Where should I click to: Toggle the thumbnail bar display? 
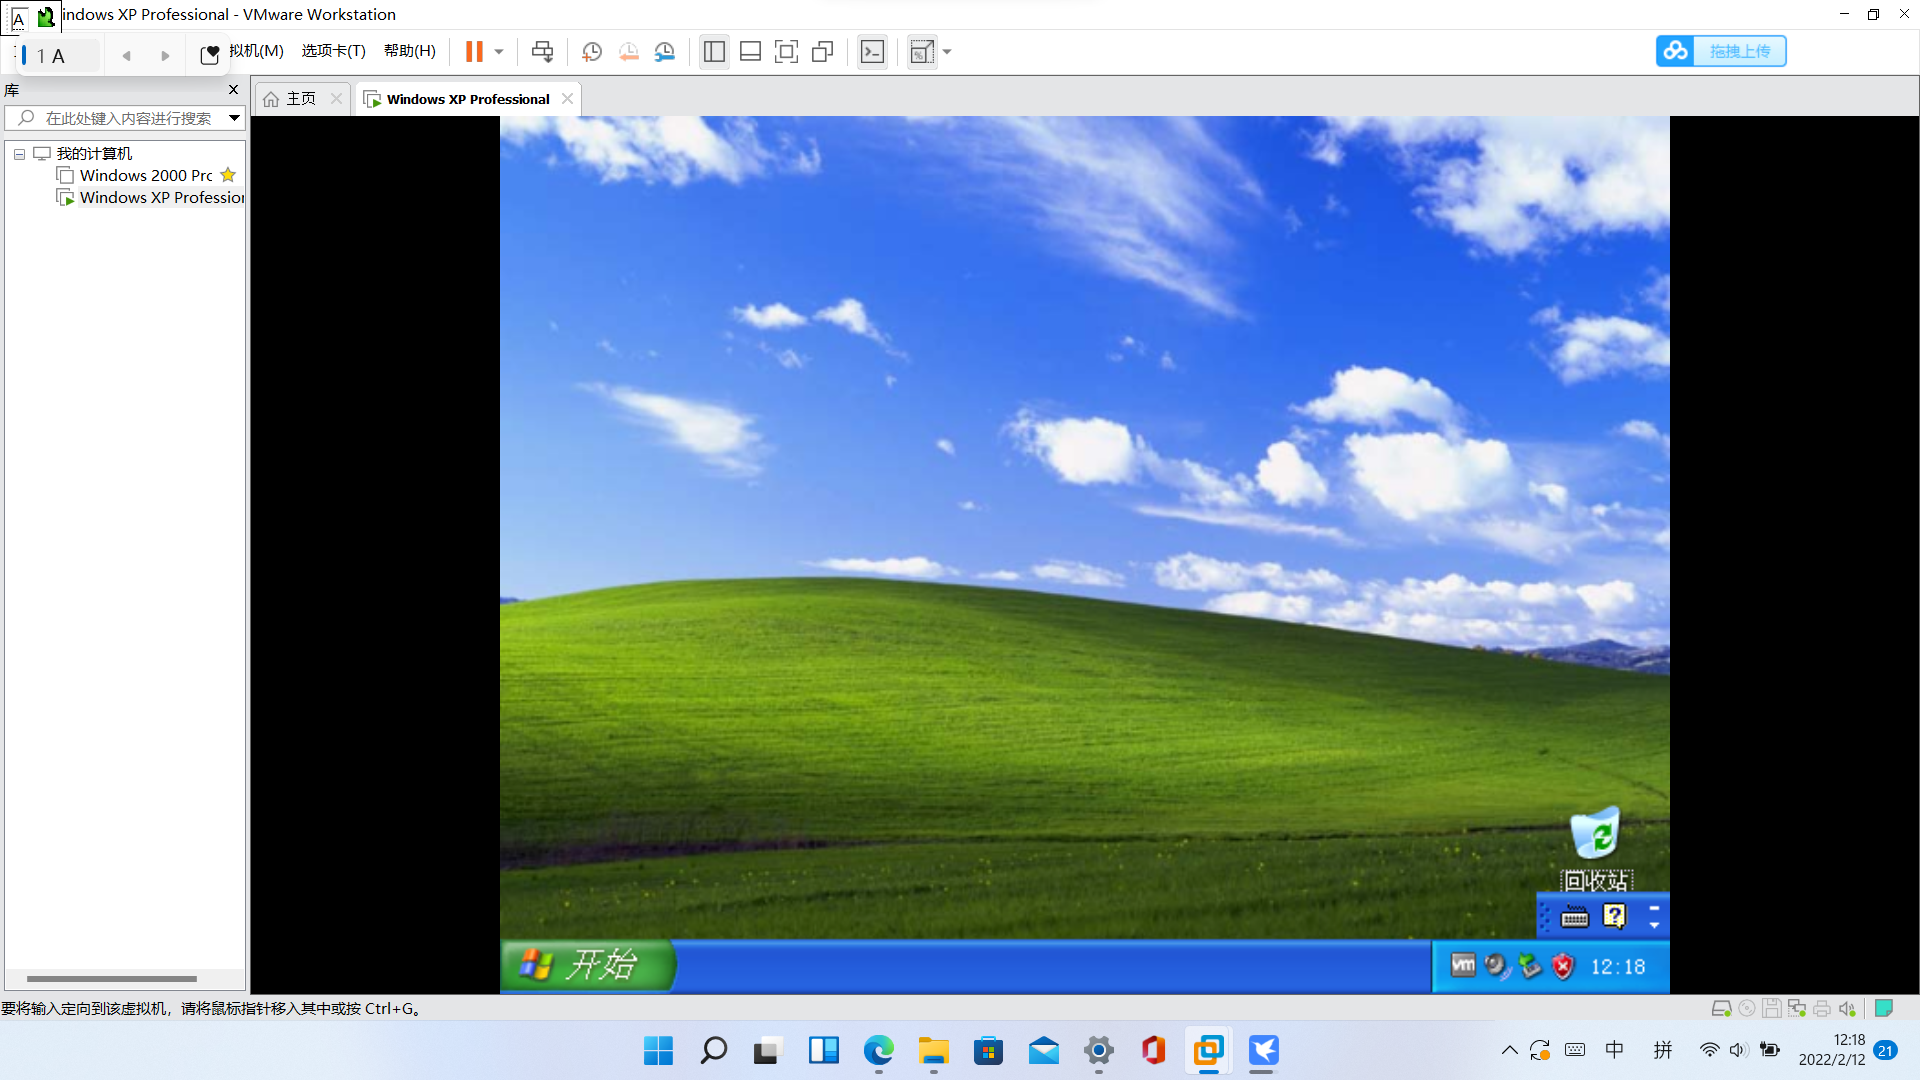[x=750, y=52]
